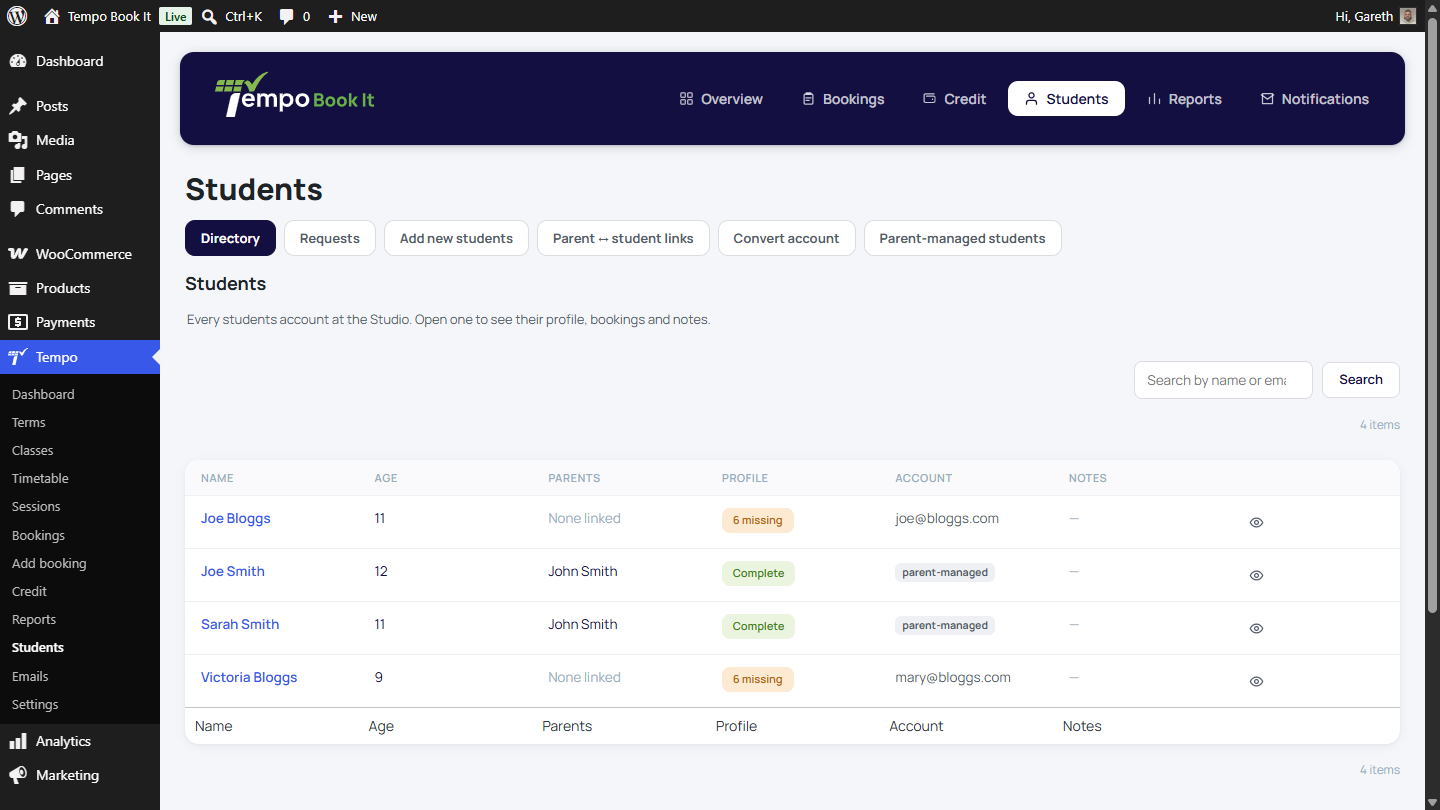The height and width of the screenshot is (810, 1440).
Task: Open Gareth's user avatar
Action: point(1408,16)
